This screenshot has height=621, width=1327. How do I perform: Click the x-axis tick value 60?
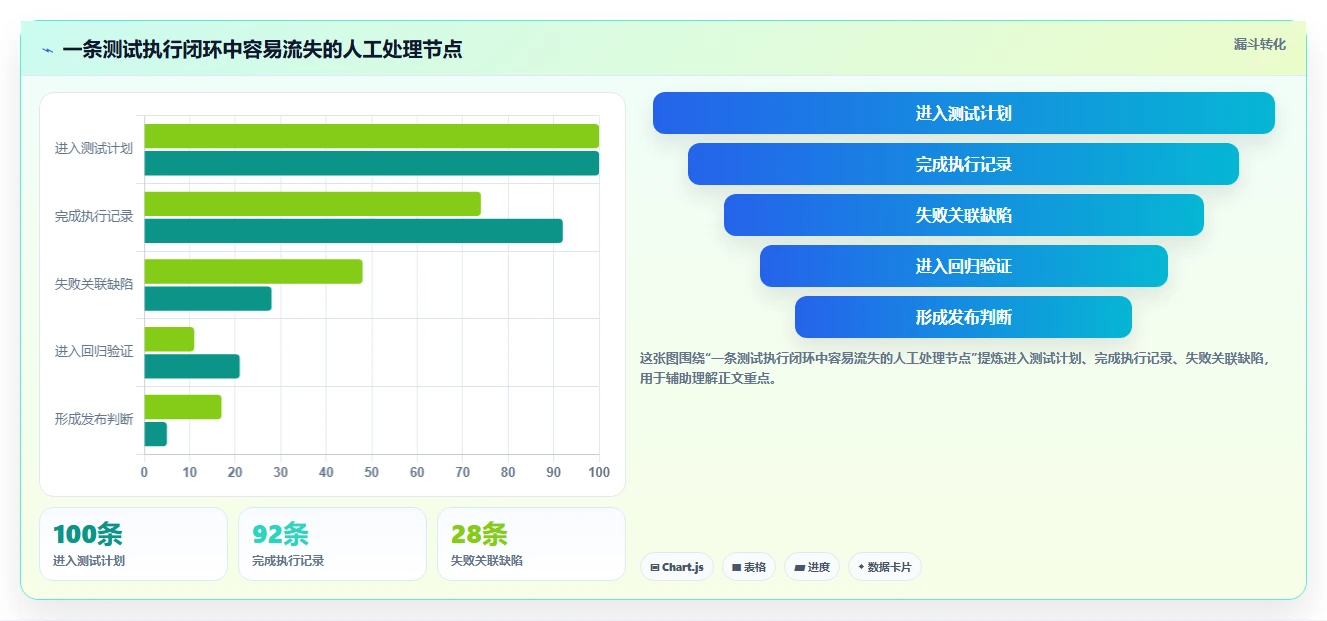[x=417, y=473]
